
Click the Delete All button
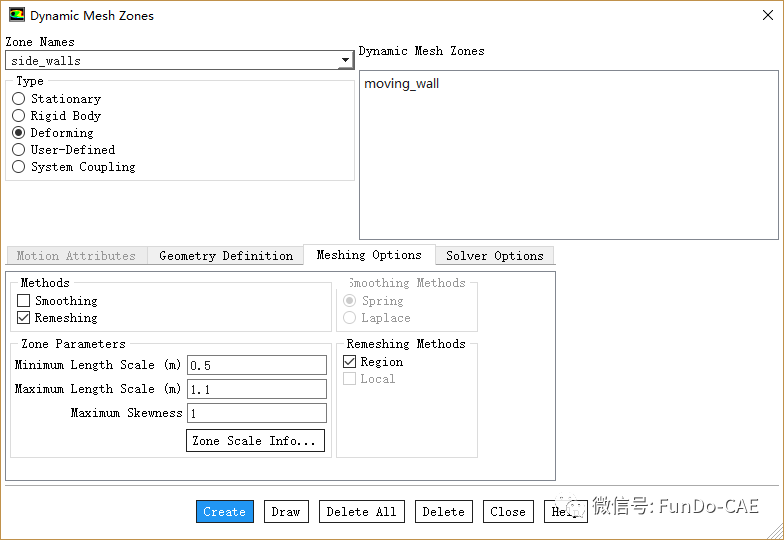361,512
